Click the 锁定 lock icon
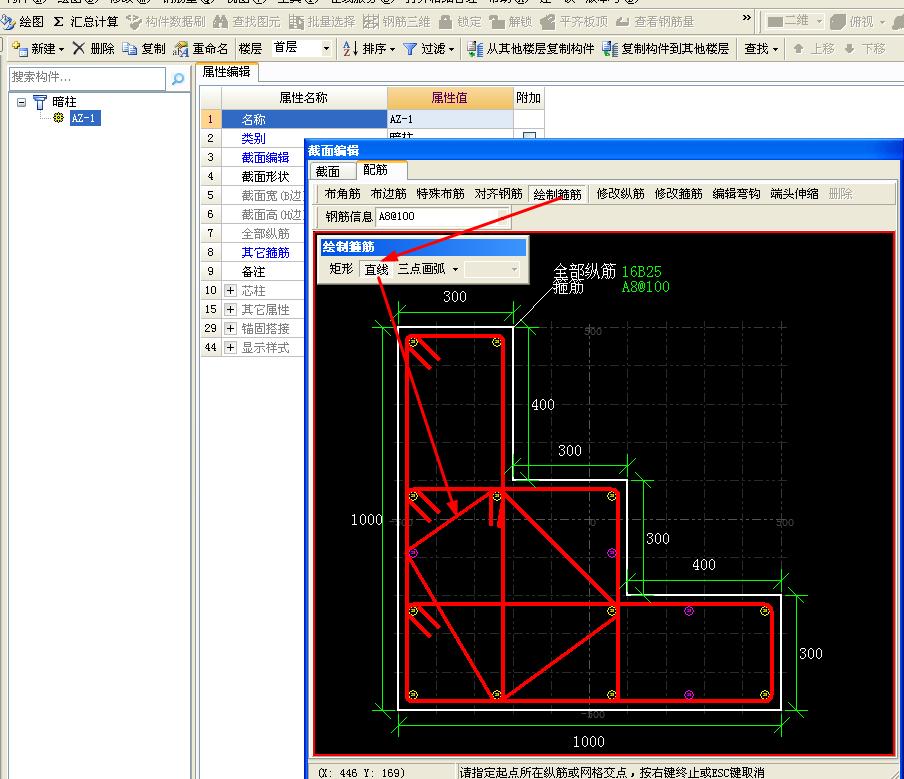This screenshot has width=904, height=779. point(445,22)
